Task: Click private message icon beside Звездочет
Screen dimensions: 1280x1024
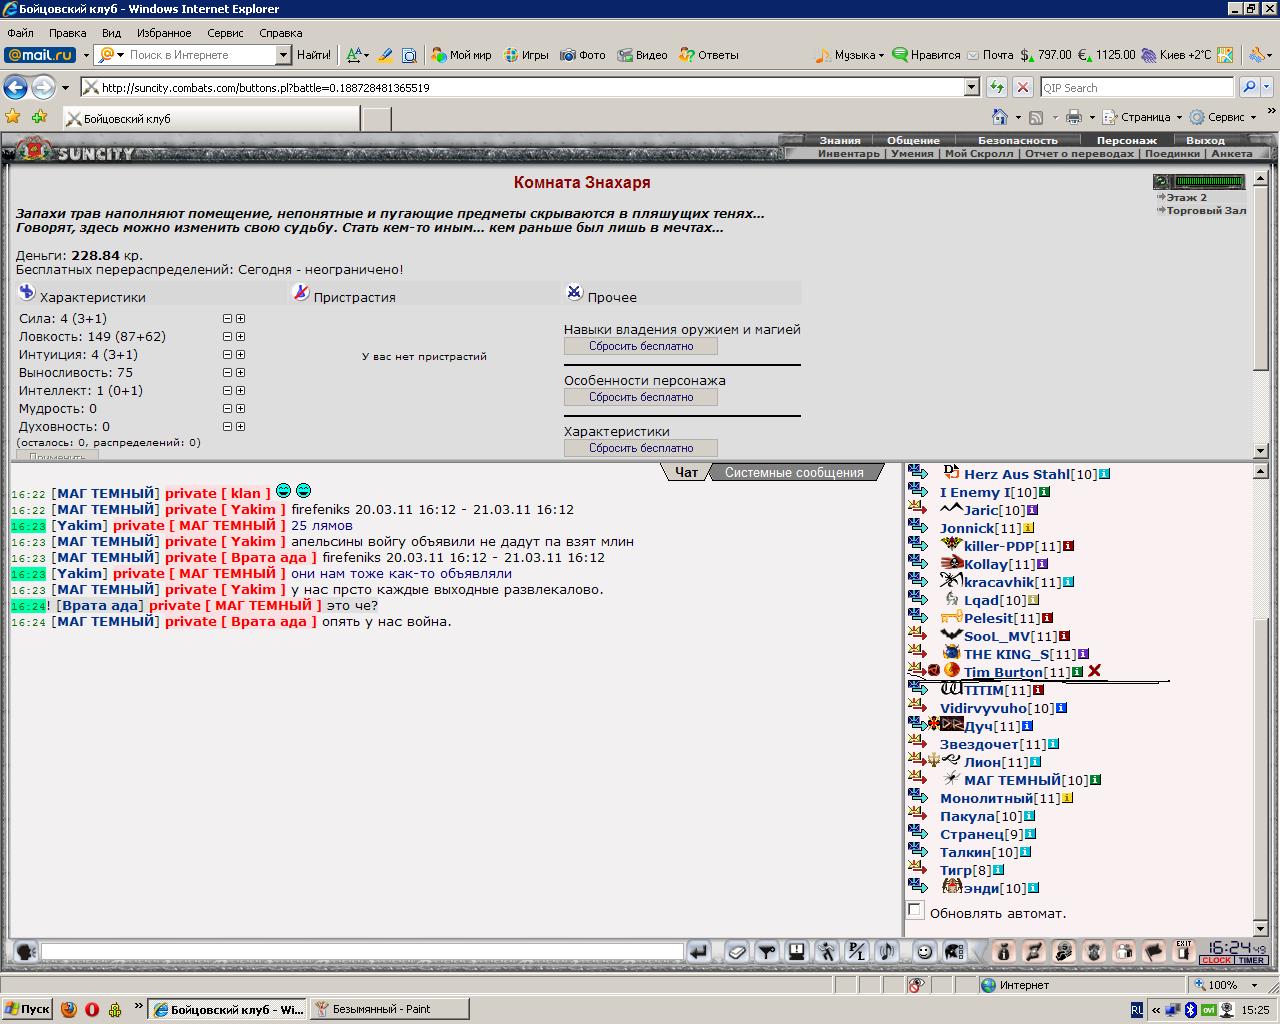Action: [918, 743]
